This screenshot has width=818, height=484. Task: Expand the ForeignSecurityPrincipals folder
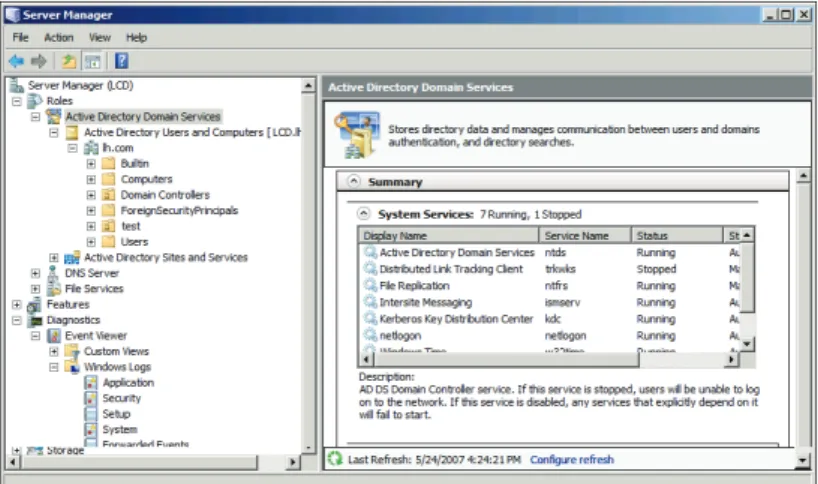91,211
